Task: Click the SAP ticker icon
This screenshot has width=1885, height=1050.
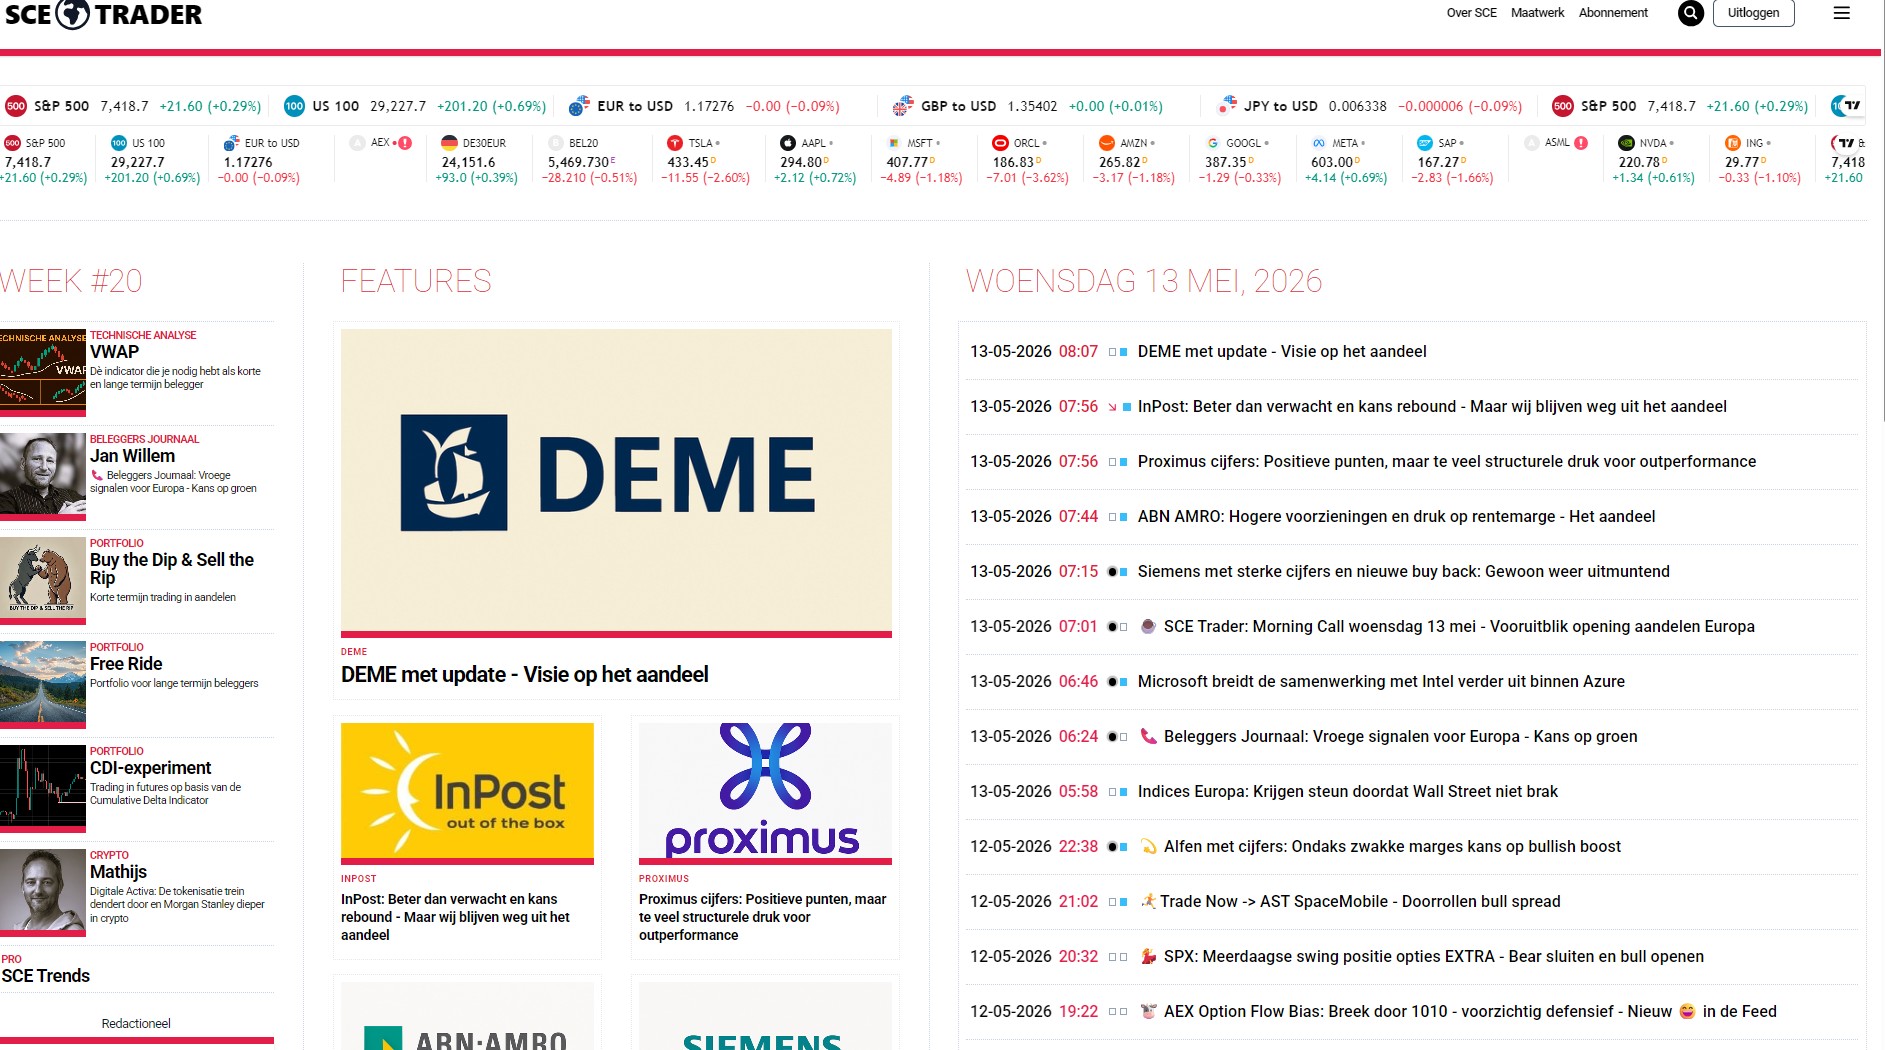Action: [1425, 143]
